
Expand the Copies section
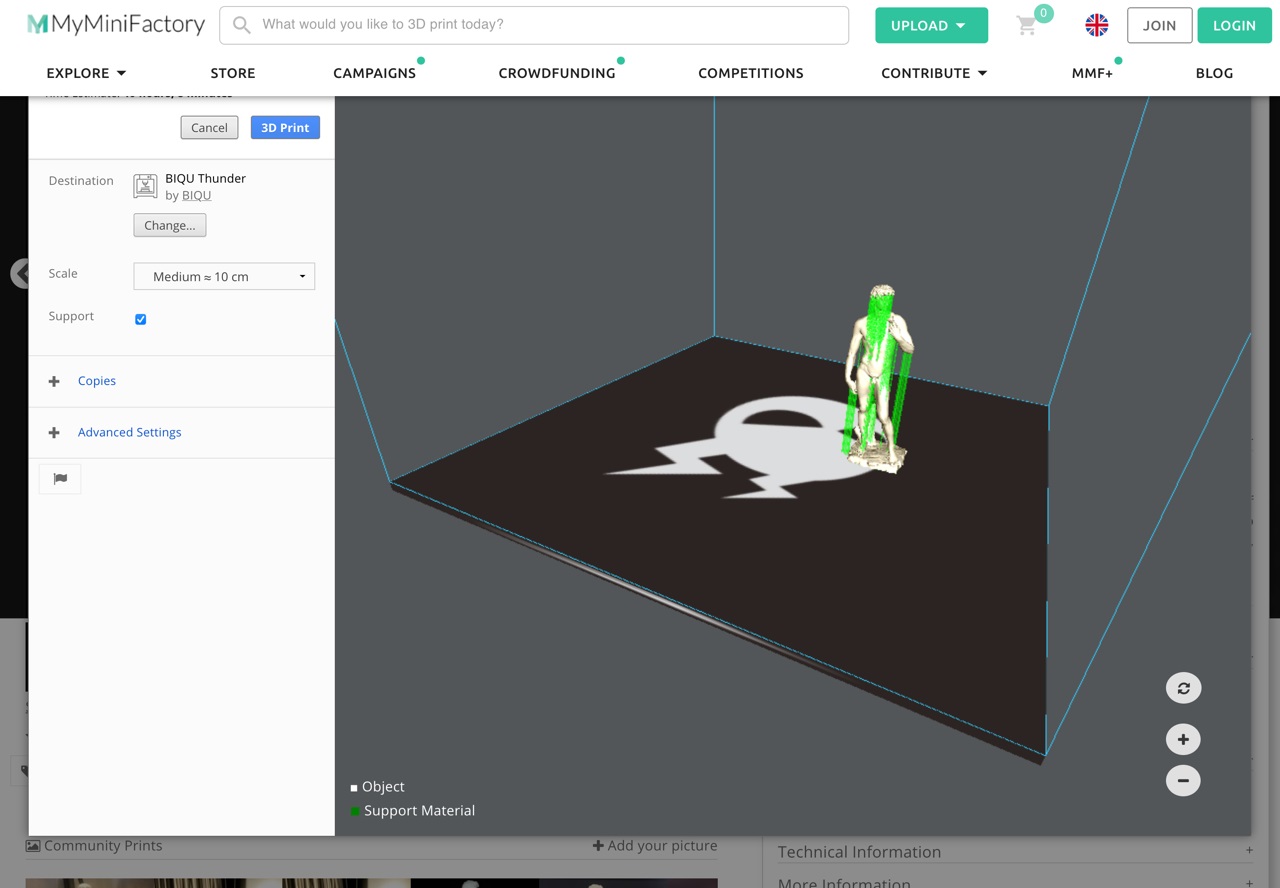[97, 381]
